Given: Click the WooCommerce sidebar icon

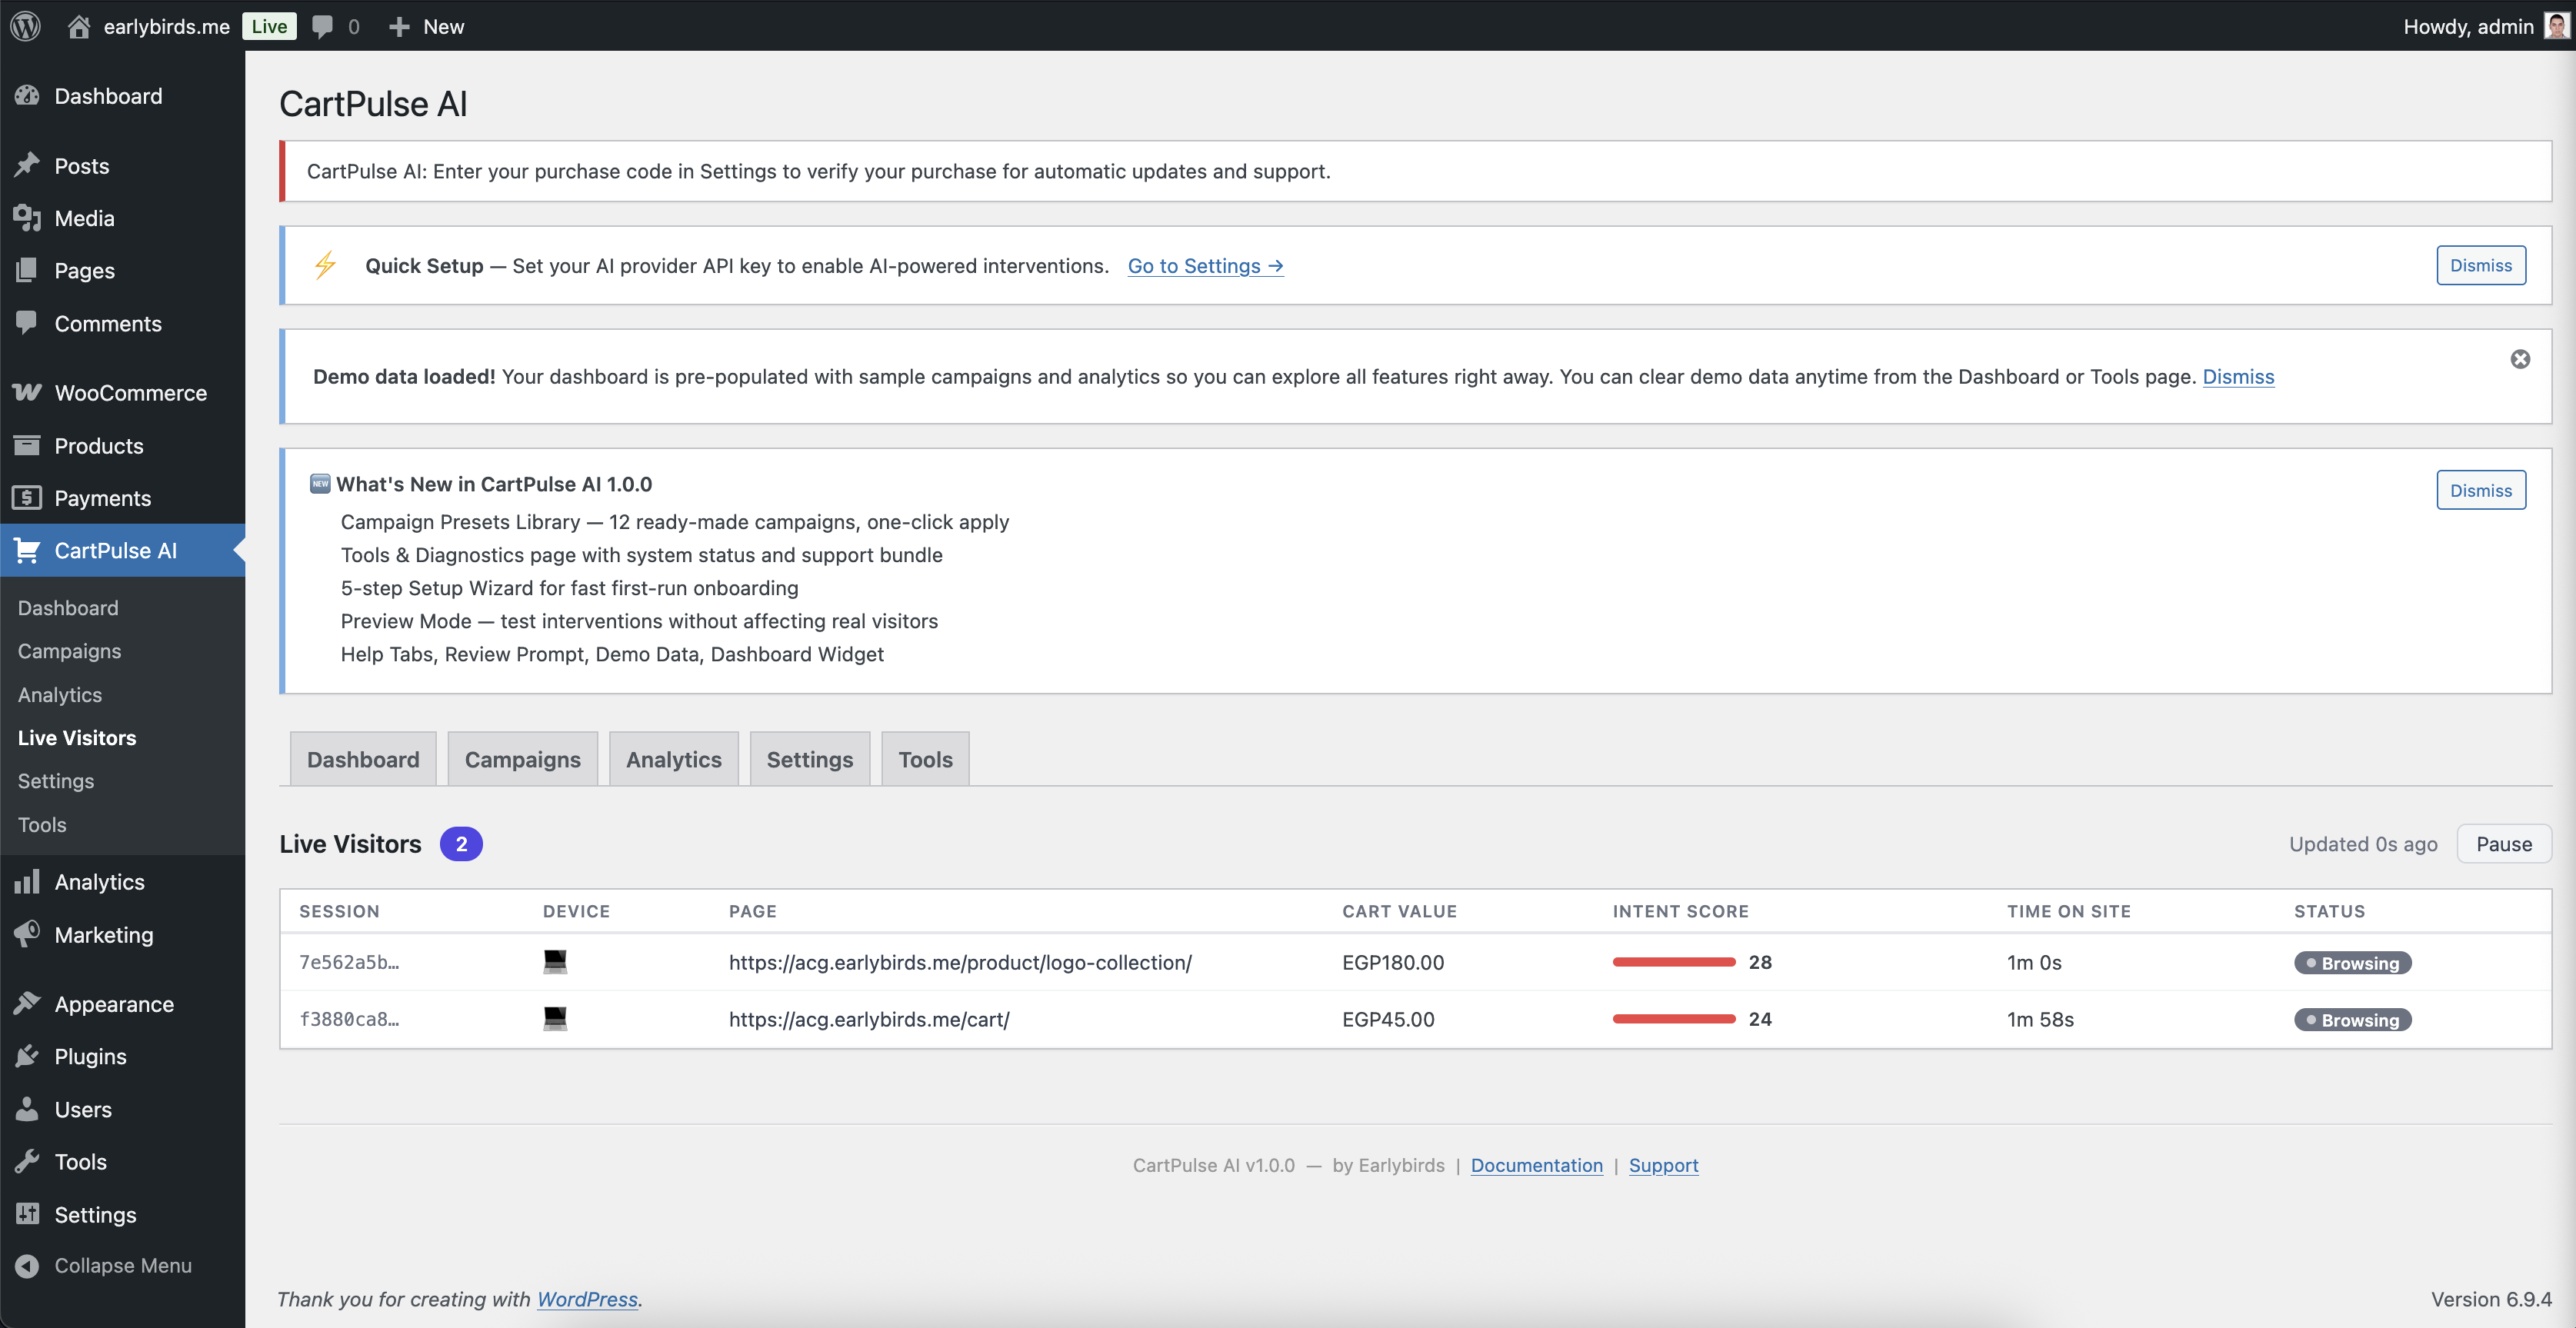Looking at the screenshot, I should [25, 392].
